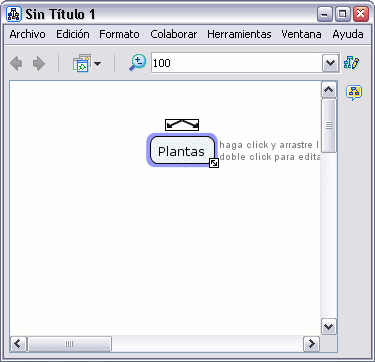375x362 pixels.
Task: Click the horizontal scrollbar thumb
Action: (x=69, y=344)
